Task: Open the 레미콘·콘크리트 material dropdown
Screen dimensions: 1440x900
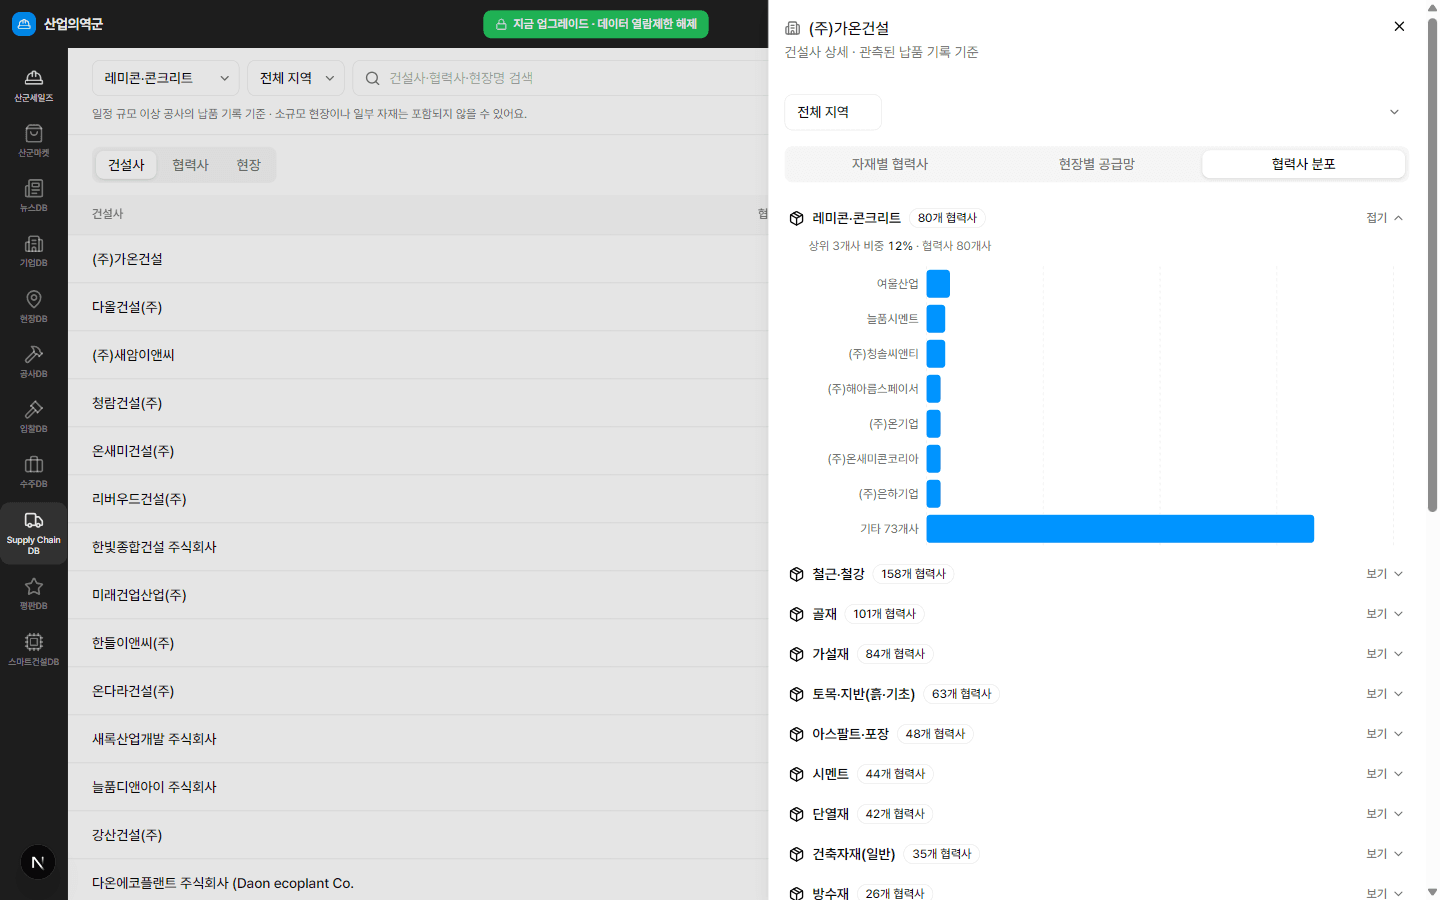Action: (166, 78)
